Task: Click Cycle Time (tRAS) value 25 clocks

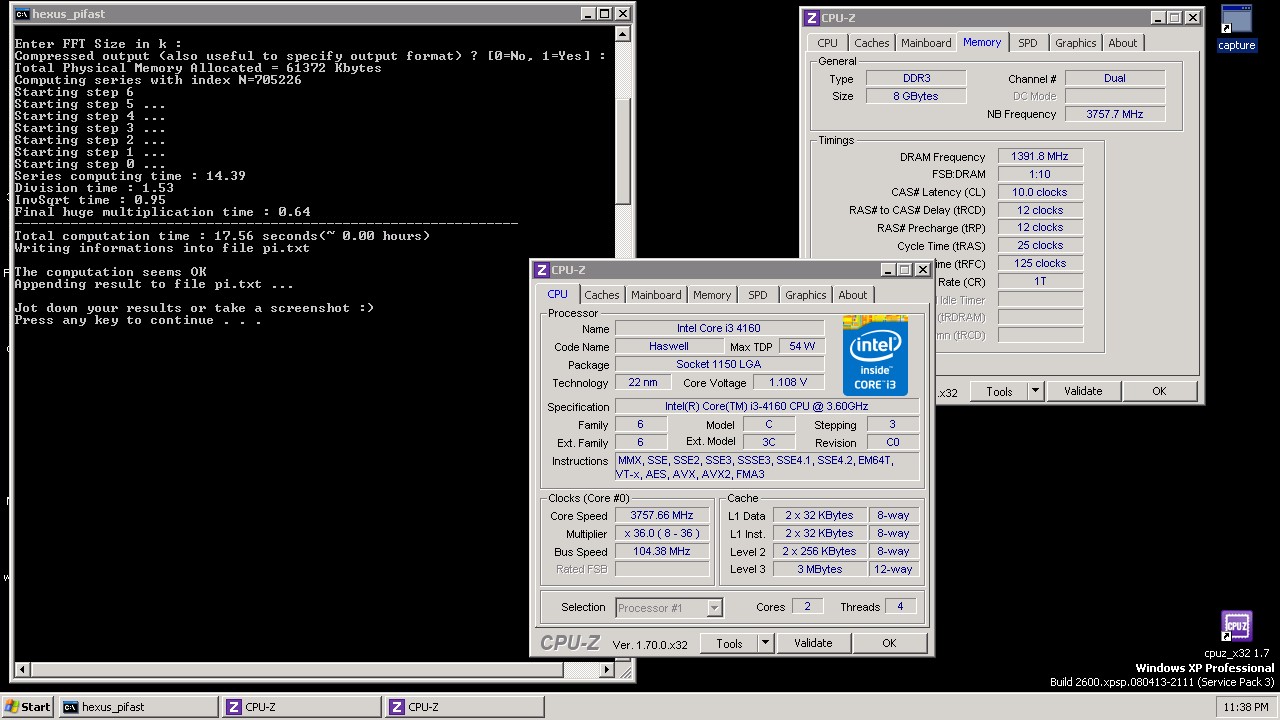Action: click(1040, 245)
